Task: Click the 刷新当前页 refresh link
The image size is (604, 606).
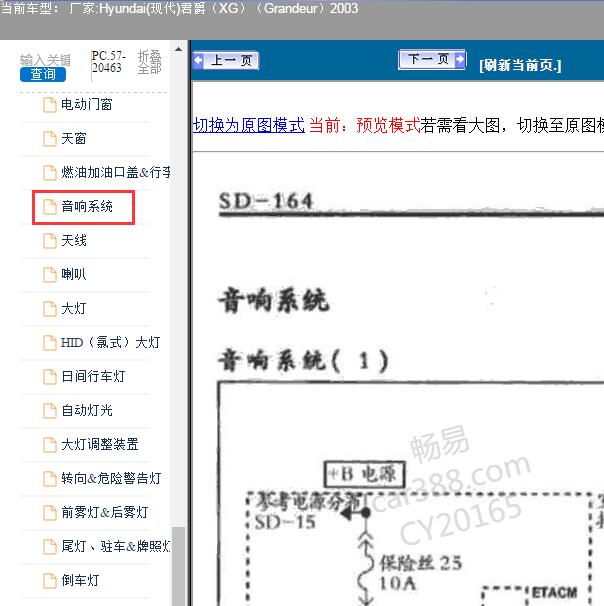Action: tap(520, 65)
